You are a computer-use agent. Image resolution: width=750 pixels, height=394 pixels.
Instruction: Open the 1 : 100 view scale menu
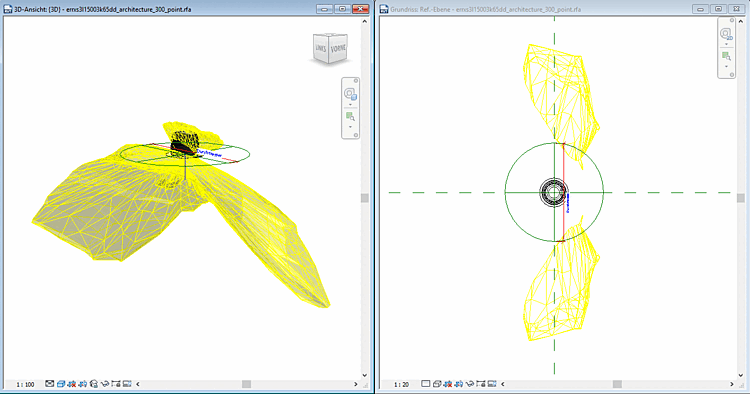(25, 384)
